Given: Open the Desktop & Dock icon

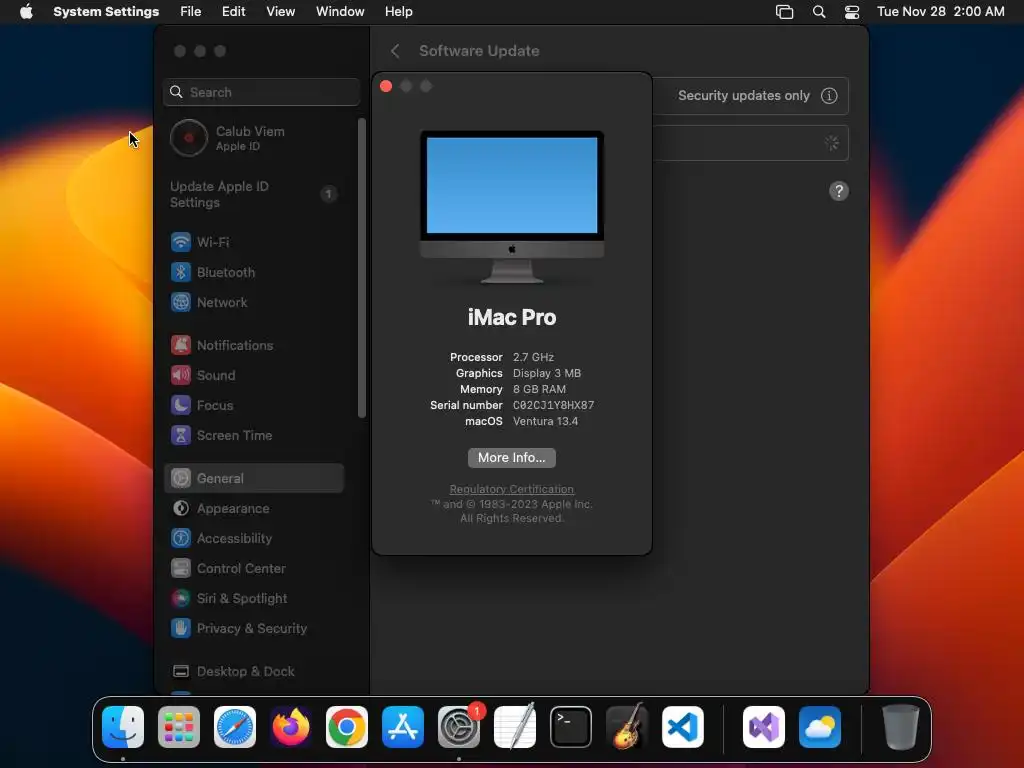Looking at the screenshot, I should pos(181,672).
